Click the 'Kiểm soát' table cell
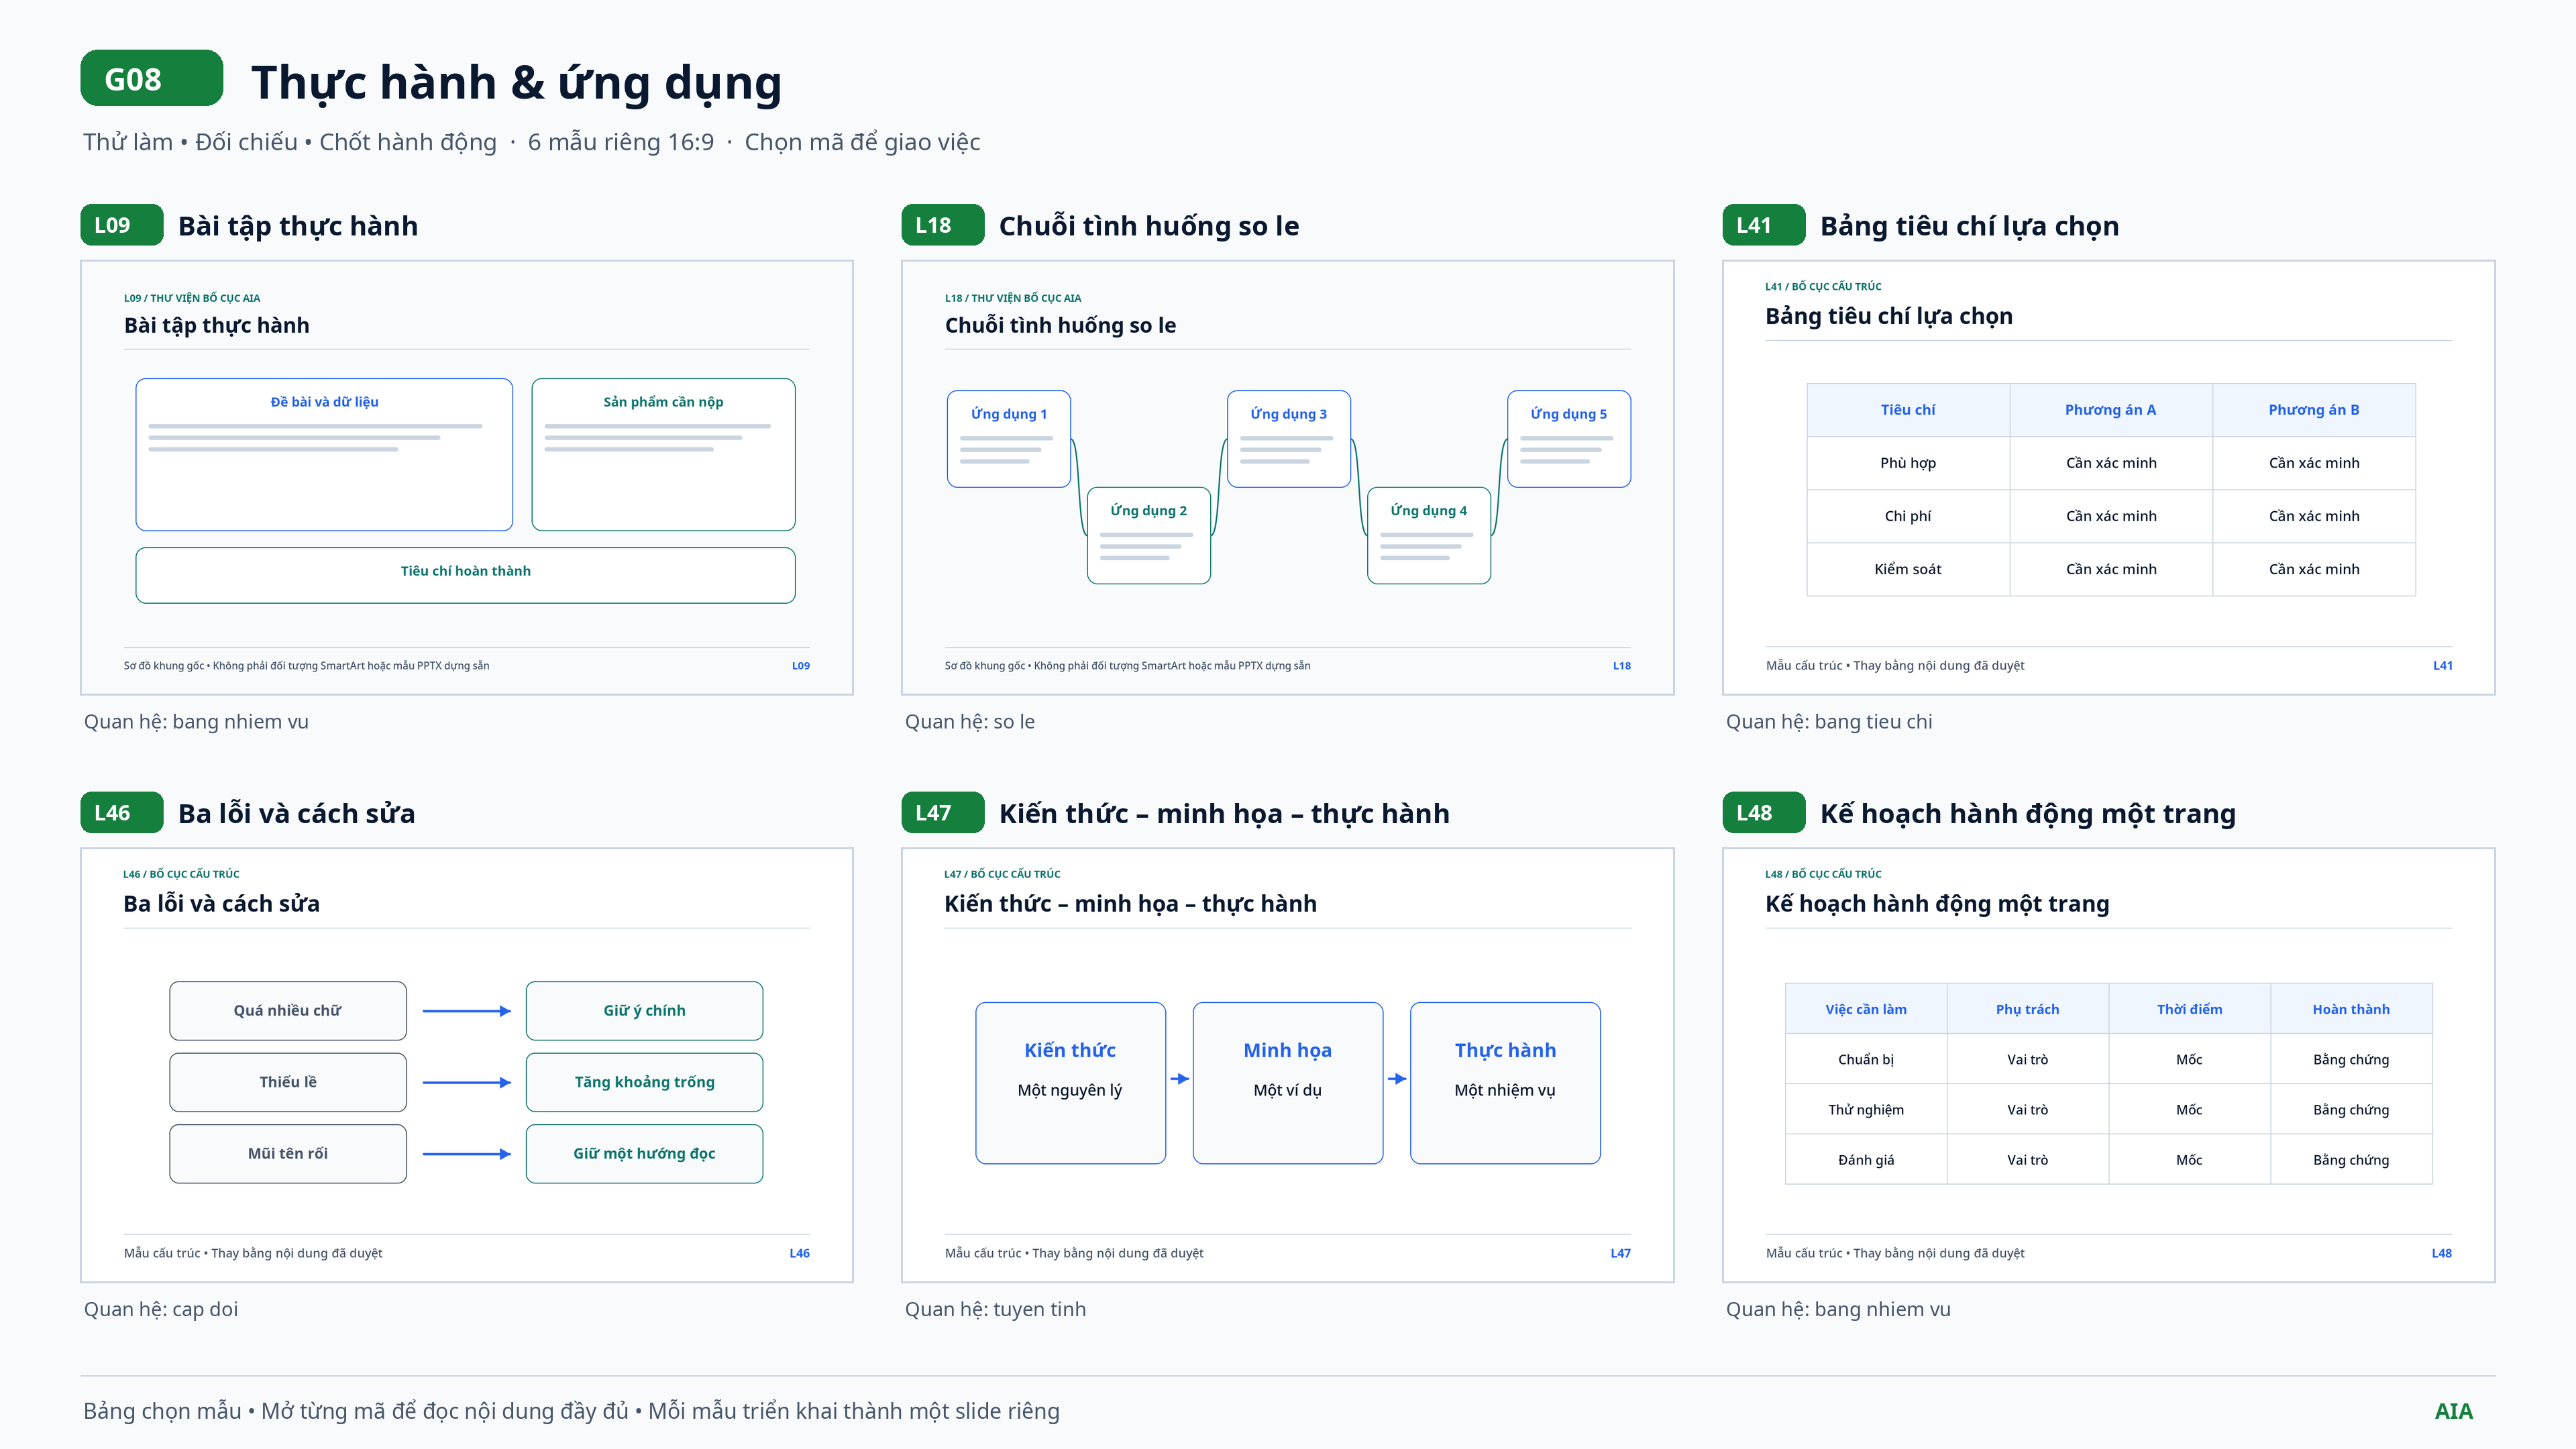2576x1449 pixels. tap(1908, 569)
